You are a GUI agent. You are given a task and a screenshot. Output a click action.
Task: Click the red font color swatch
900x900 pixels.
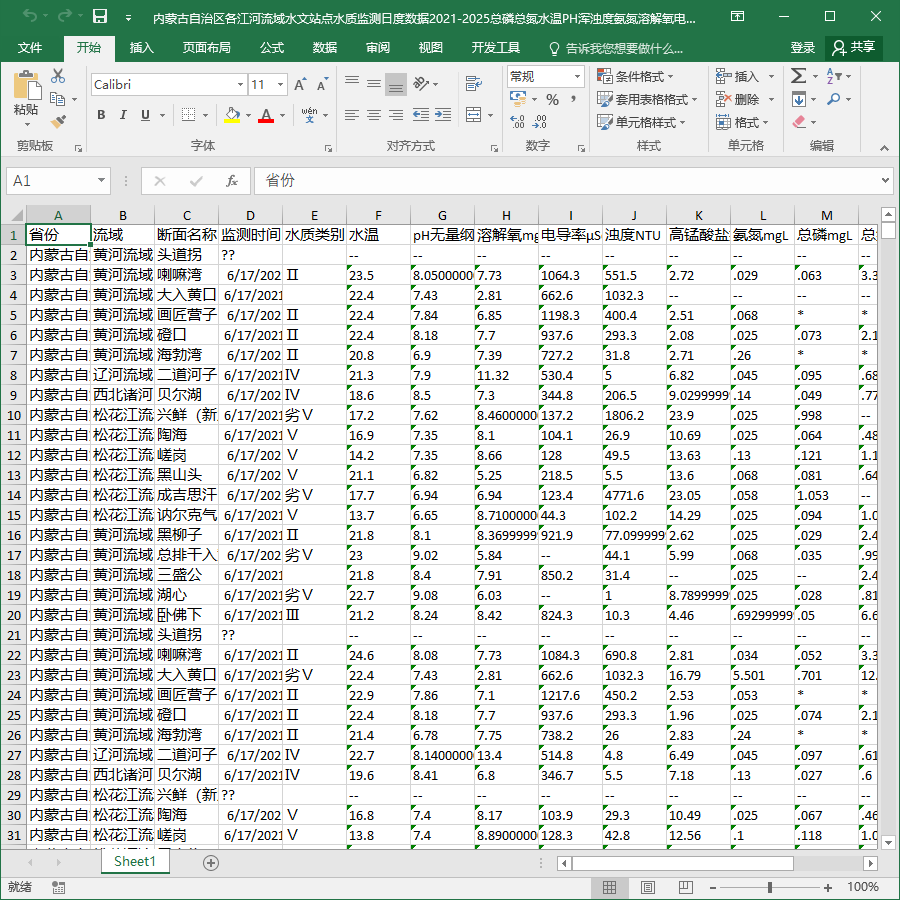point(266,115)
